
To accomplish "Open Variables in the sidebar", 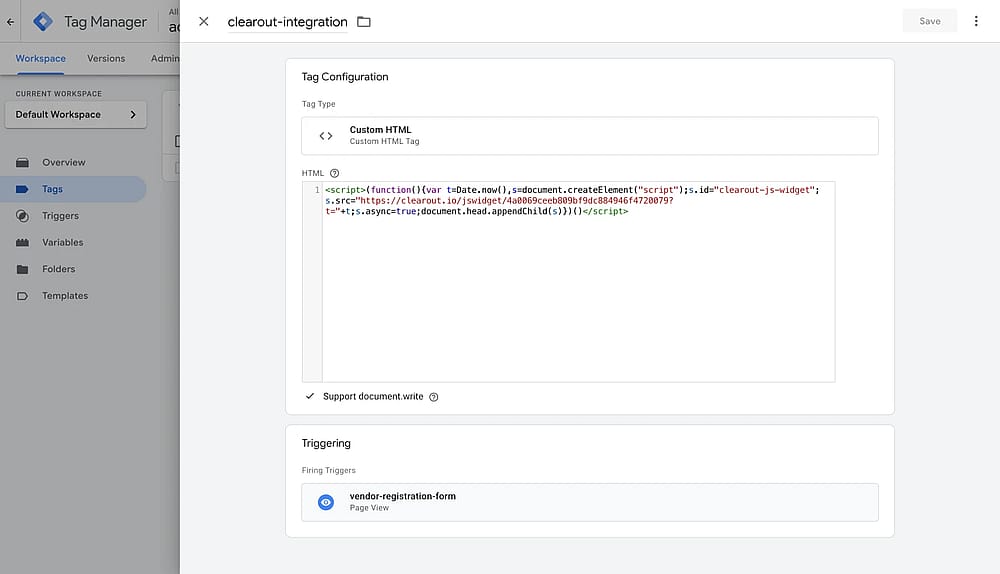I will click(x=62, y=243).
